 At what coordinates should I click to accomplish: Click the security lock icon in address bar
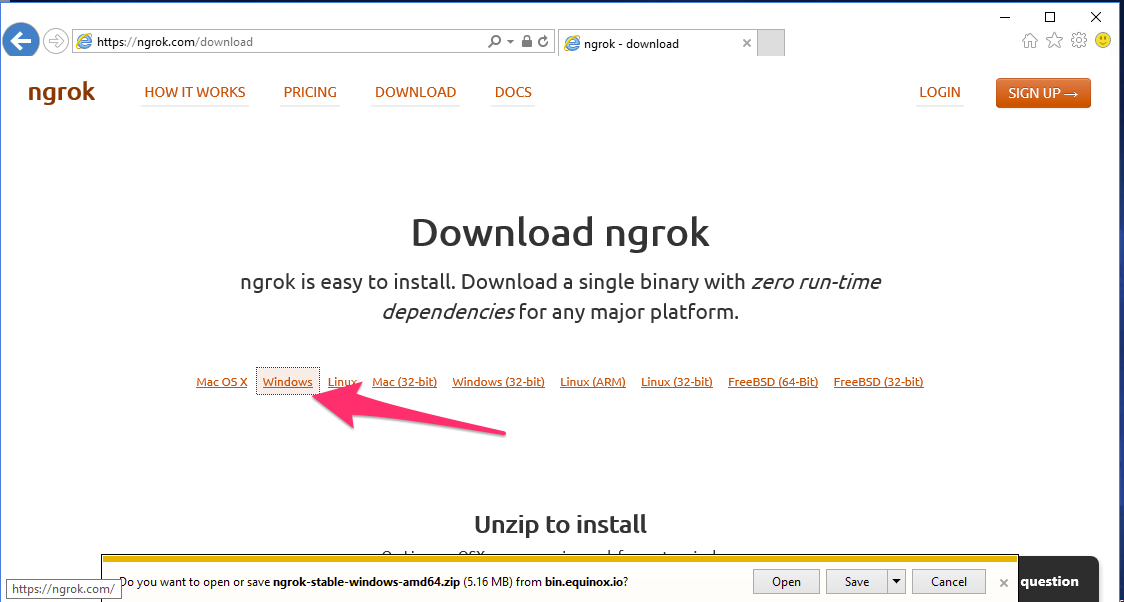click(527, 42)
